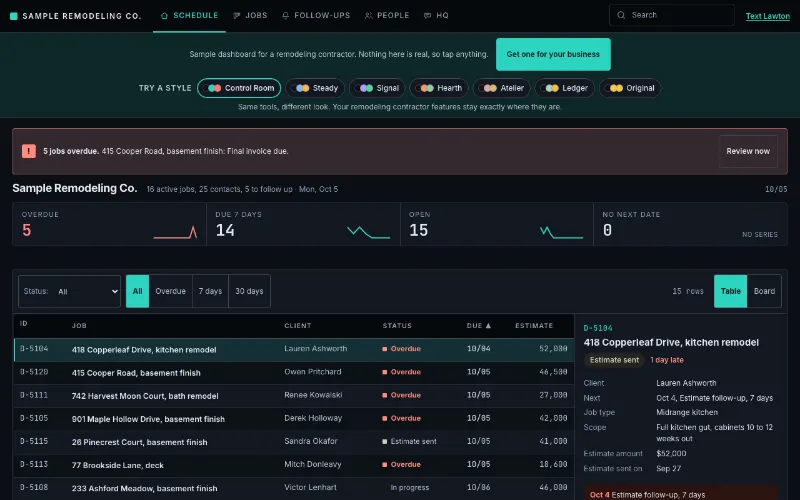Switch to the People tab
Screen dimensions: 800x500
click(387, 16)
